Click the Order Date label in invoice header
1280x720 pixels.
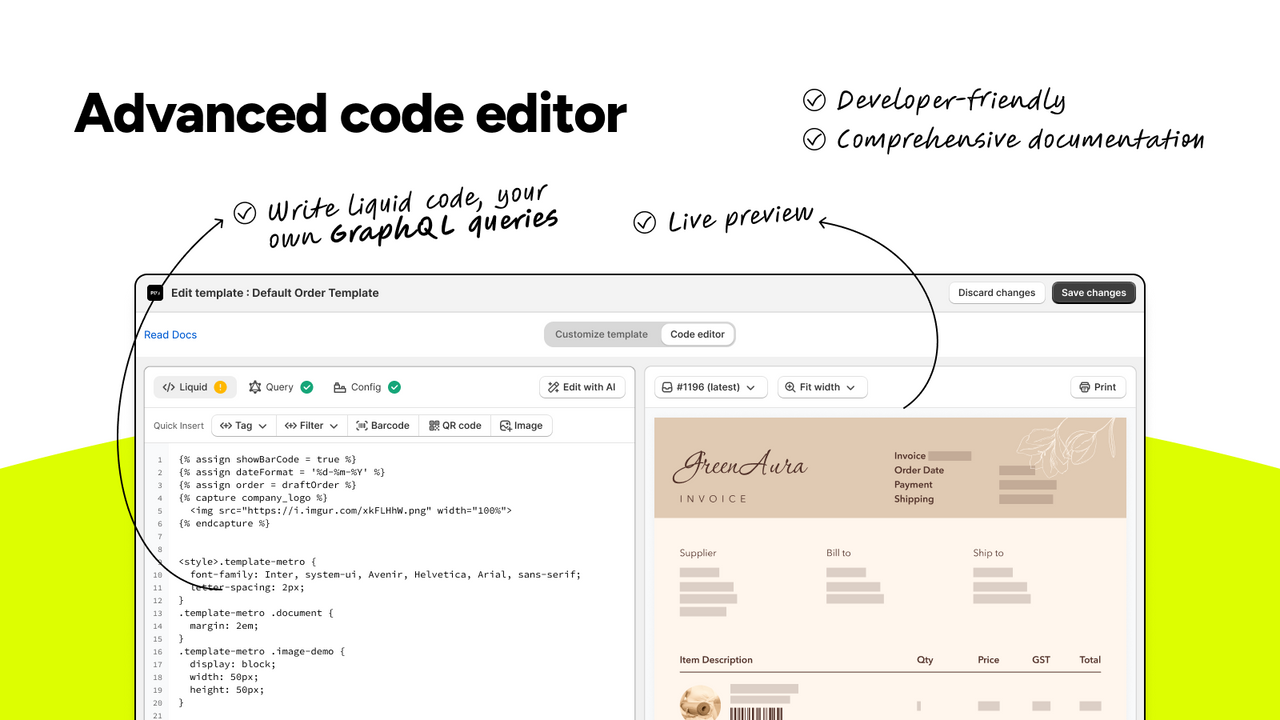pyautogui.click(x=919, y=470)
